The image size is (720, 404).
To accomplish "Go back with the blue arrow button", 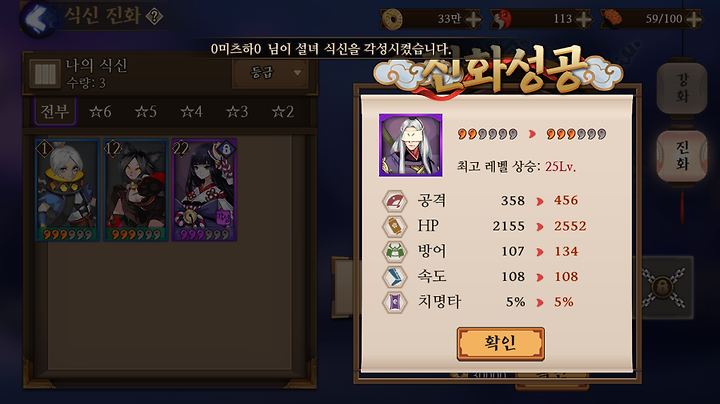I will (38, 18).
